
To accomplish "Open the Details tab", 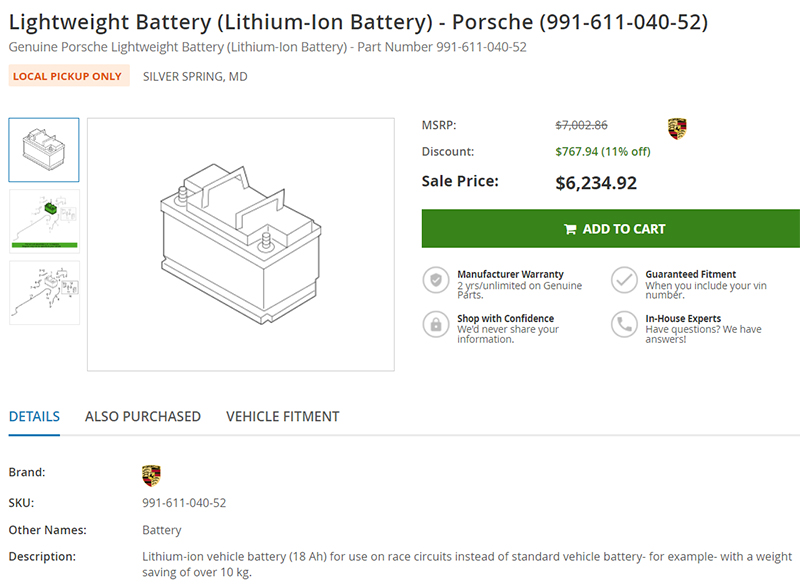I will pyautogui.click(x=34, y=416).
